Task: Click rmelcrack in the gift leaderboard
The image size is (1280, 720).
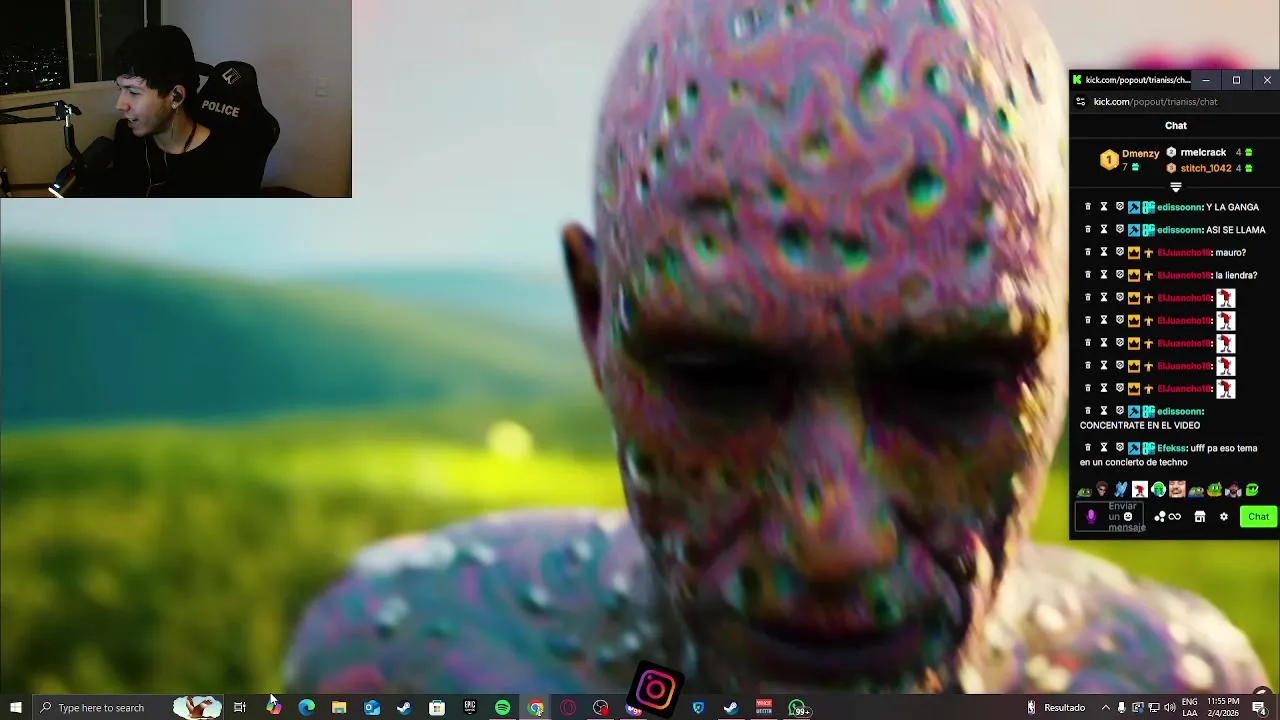Action: click(1203, 153)
